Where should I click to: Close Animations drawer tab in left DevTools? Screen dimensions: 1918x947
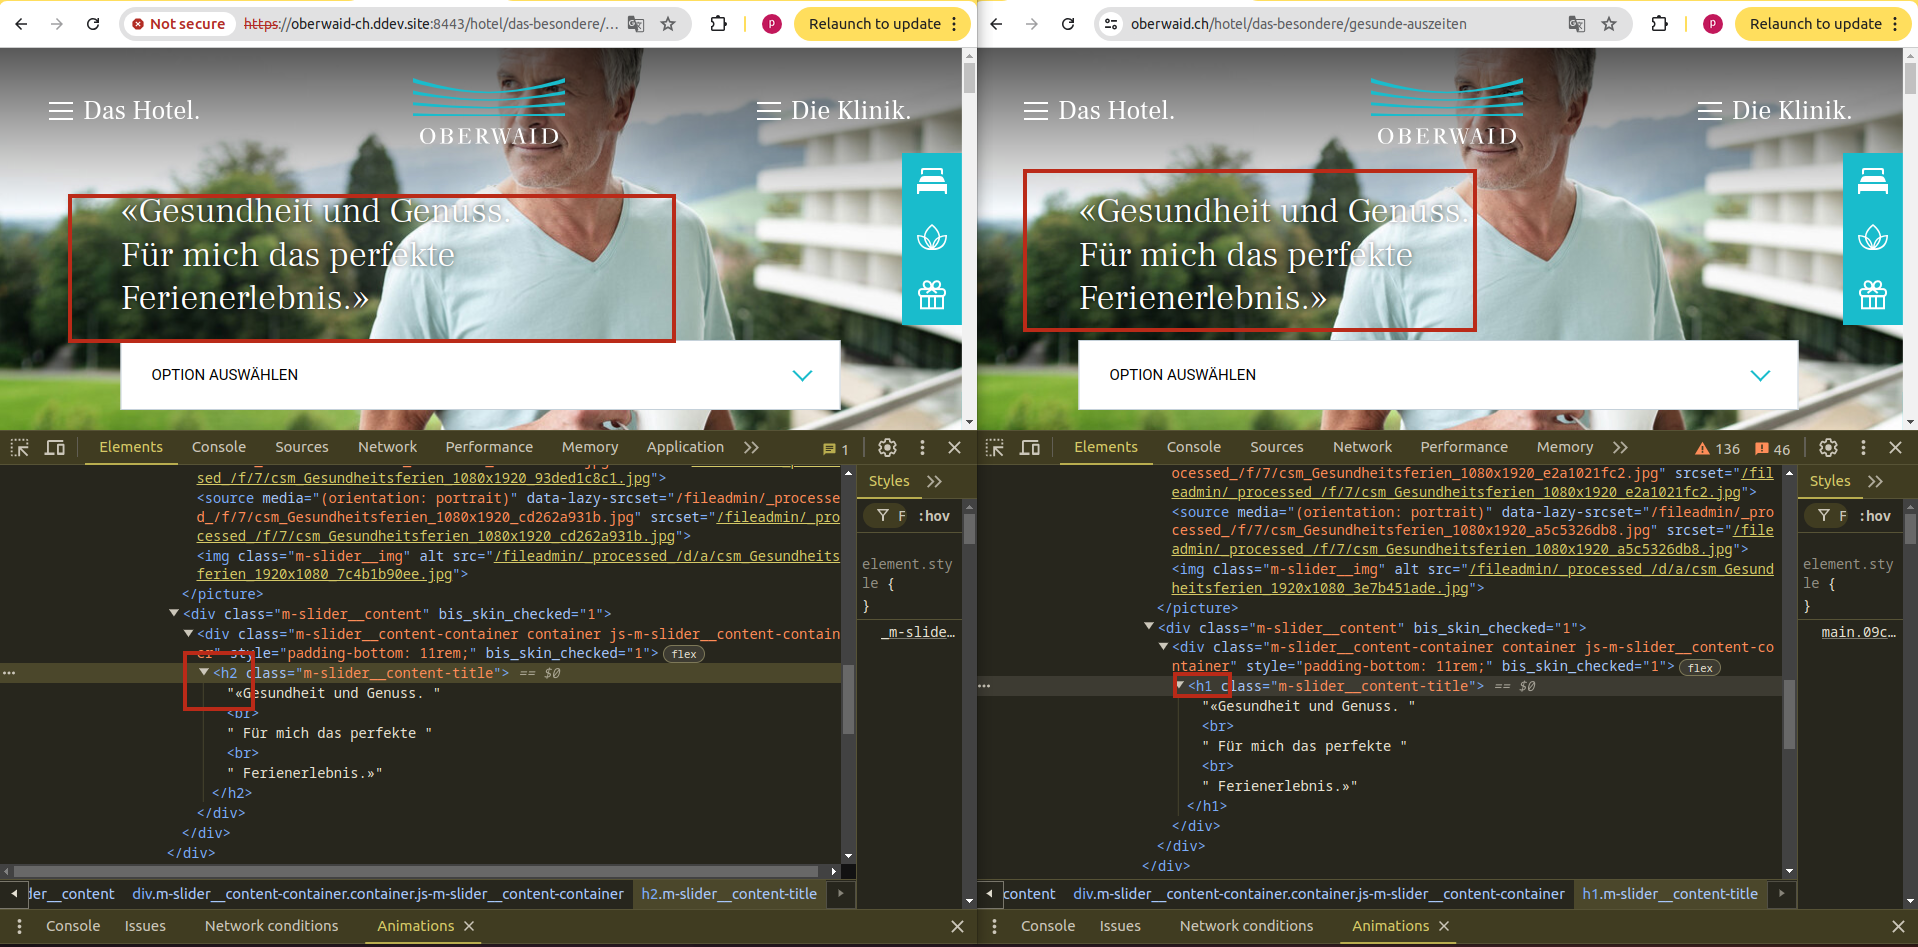[x=469, y=926]
